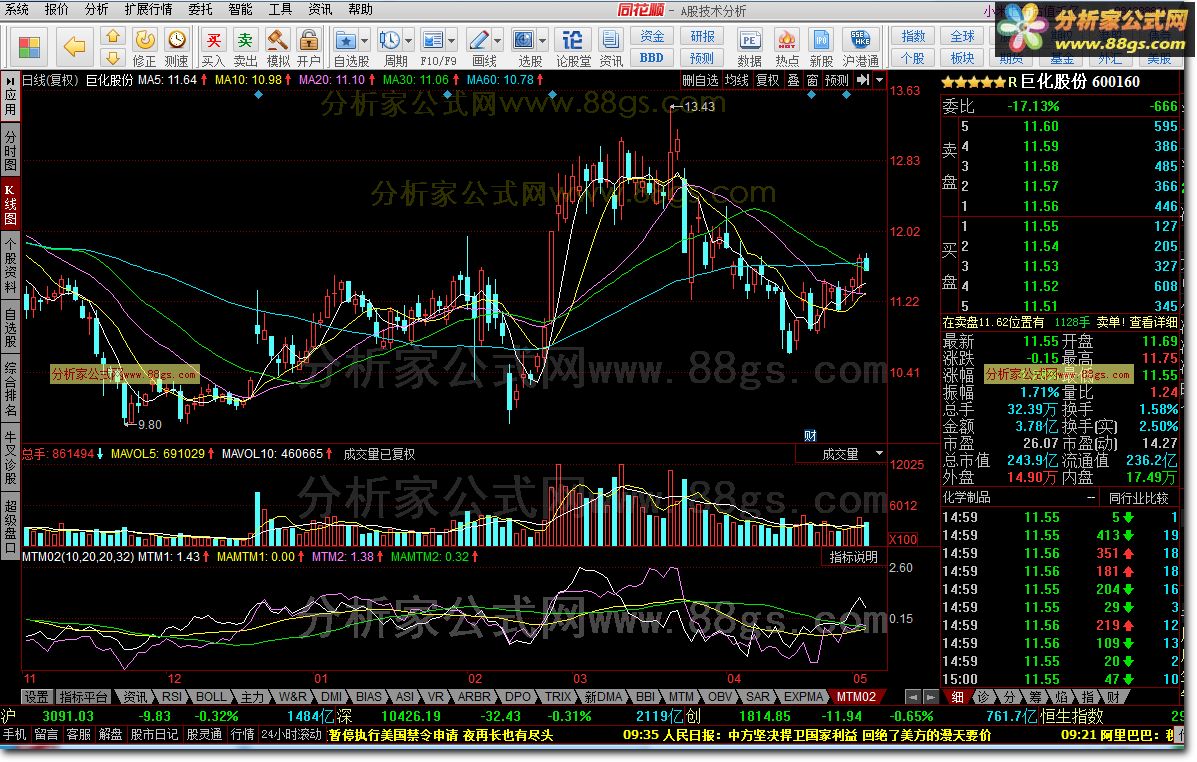The image size is (1197, 762).
Task: Toggle 预测 forecast on chart header
Action: (837, 80)
